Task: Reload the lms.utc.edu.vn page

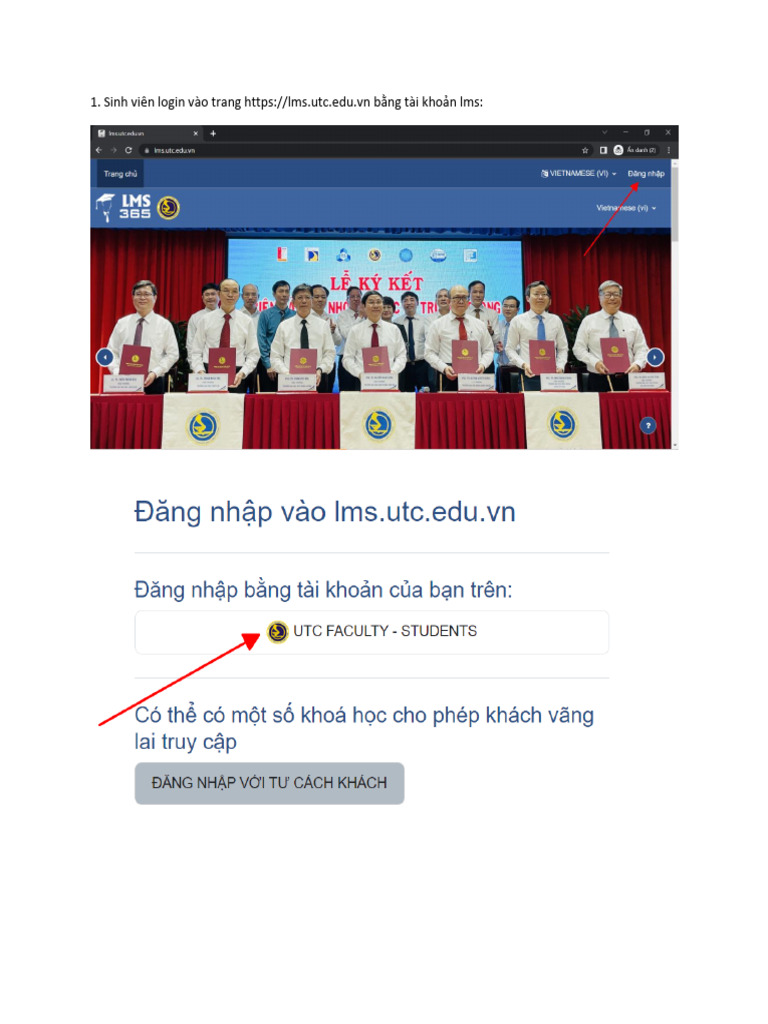Action: click(129, 150)
